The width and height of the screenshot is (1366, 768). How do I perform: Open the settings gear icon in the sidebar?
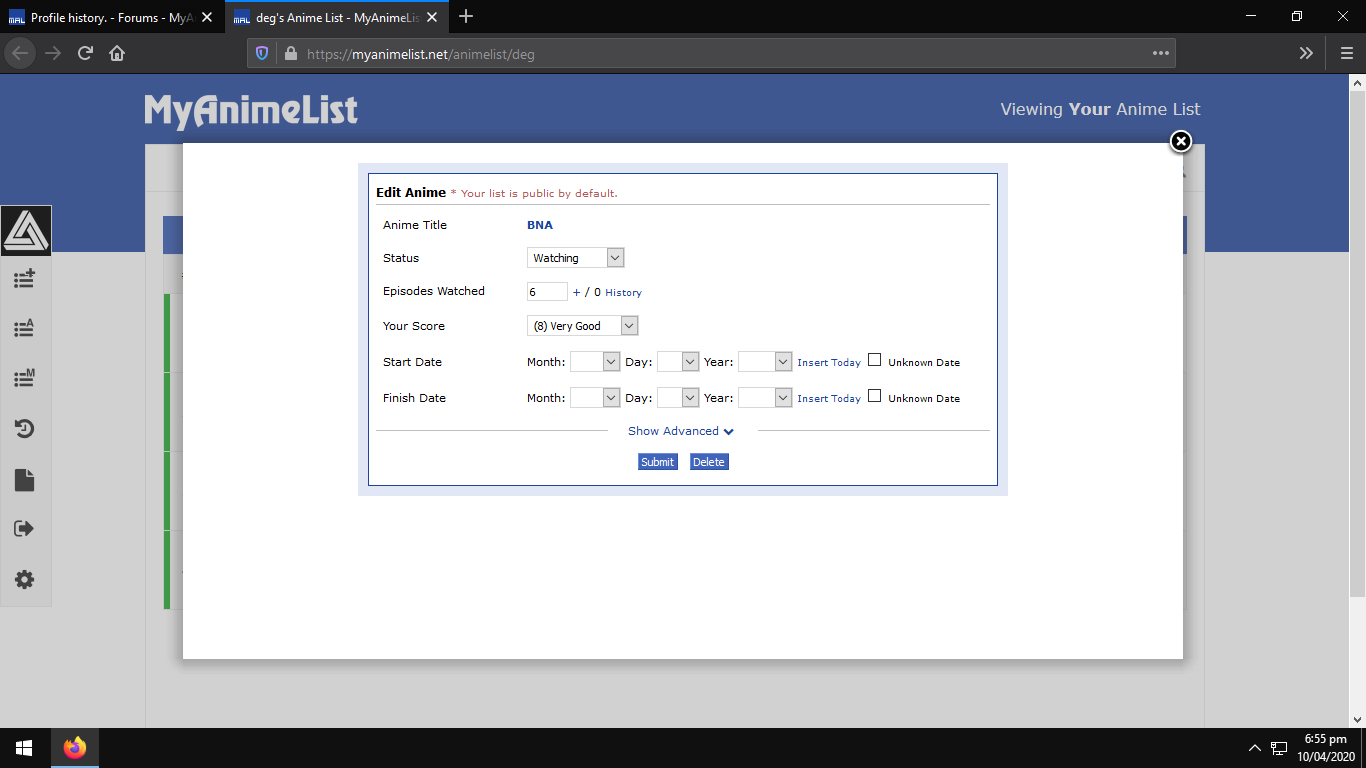click(x=25, y=580)
